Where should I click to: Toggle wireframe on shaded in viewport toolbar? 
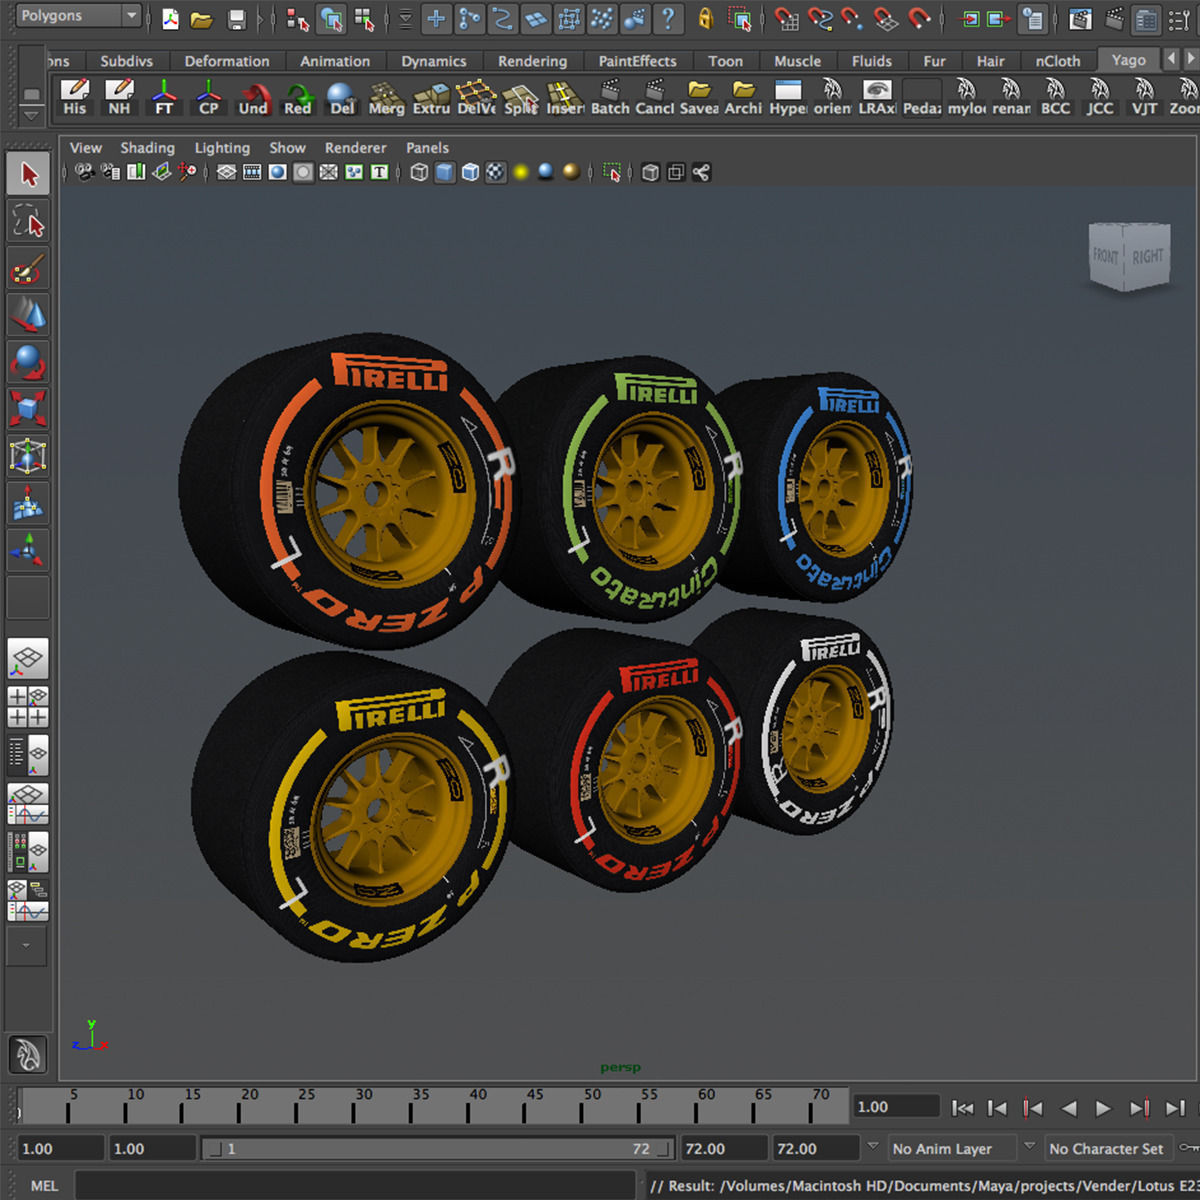coord(470,172)
